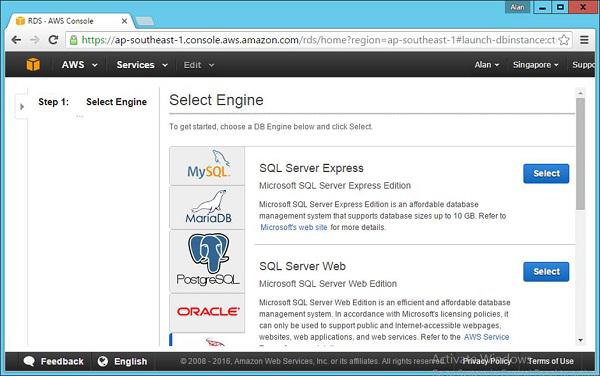Click the English language globe icon
This screenshot has height=376, width=600.
pyautogui.click(x=103, y=361)
